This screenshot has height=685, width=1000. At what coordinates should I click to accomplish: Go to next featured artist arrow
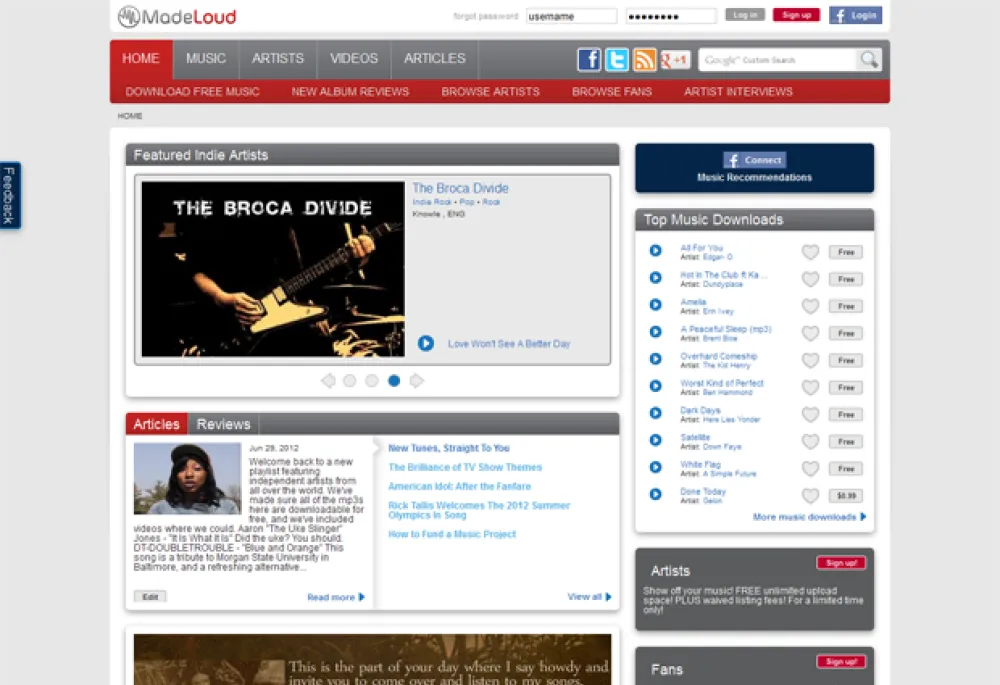pos(416,381)
